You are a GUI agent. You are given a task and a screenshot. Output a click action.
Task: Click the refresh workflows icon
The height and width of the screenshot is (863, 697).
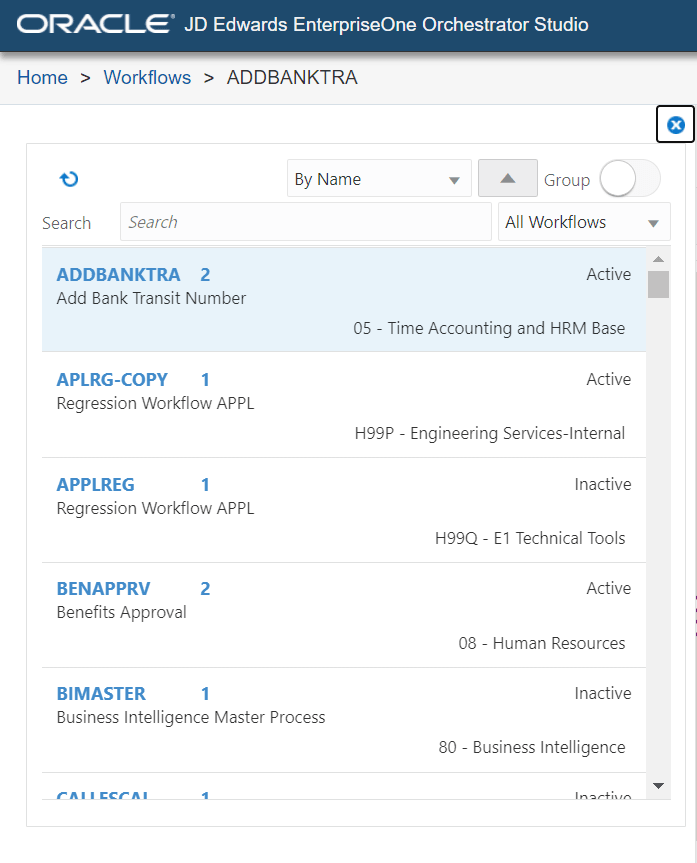point(69,179)
